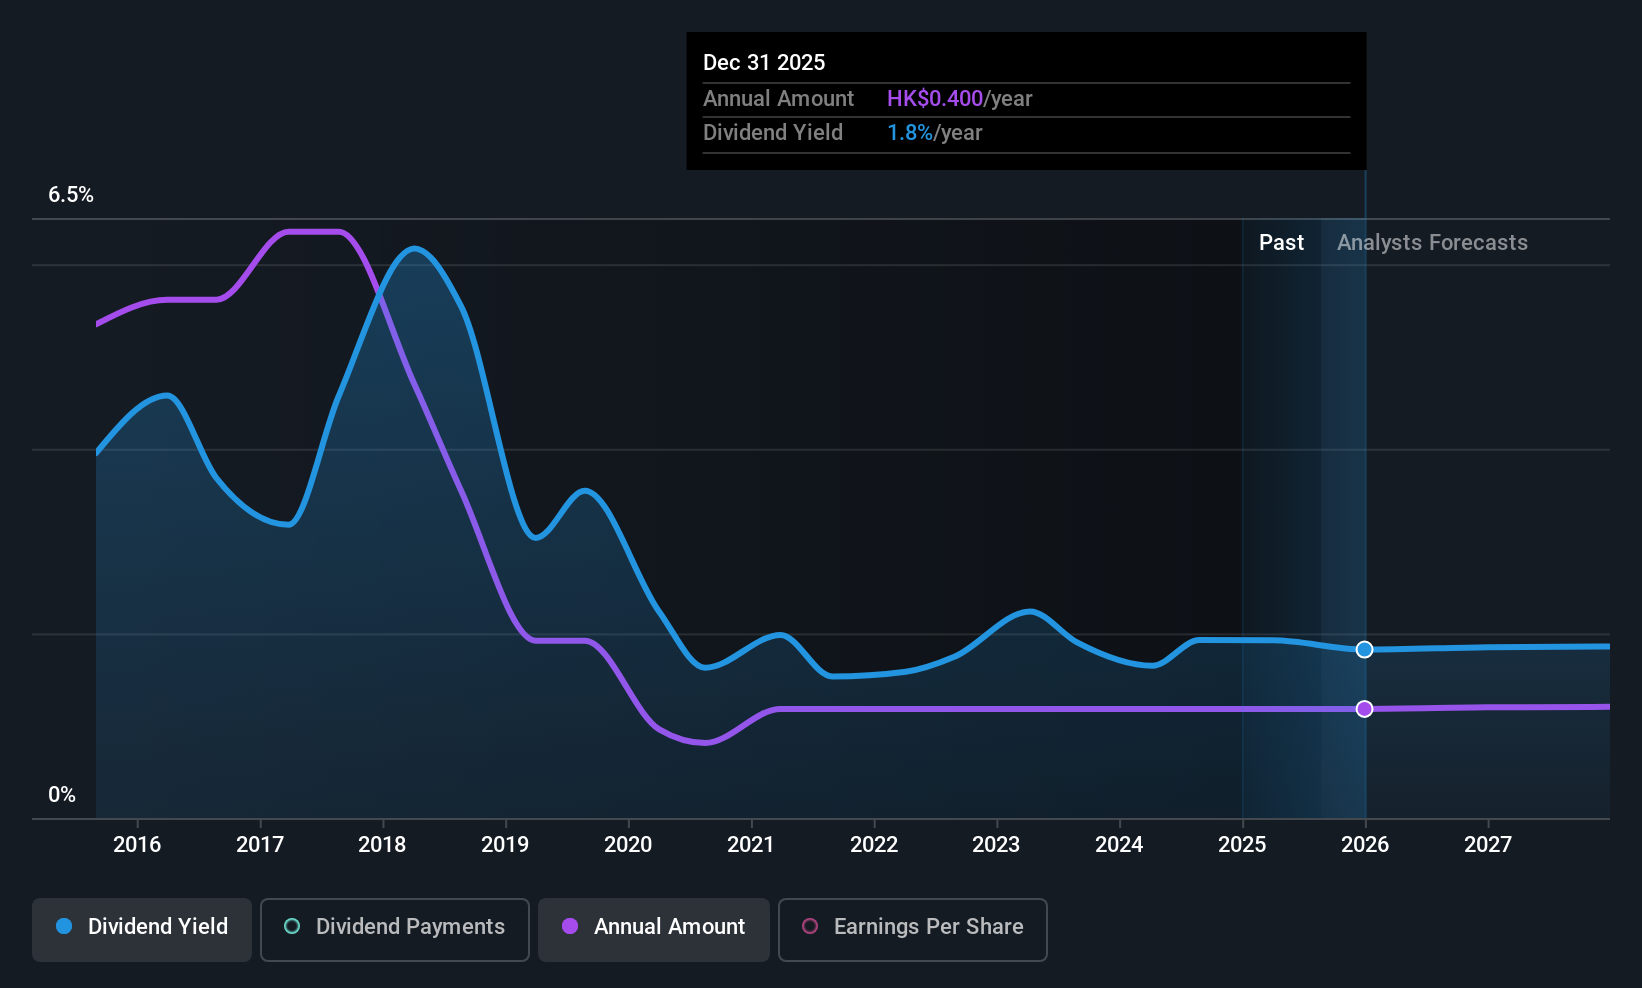
Task: Select the 2016 x-axis label
Action: pyautogui.click(x=137, y=845)
